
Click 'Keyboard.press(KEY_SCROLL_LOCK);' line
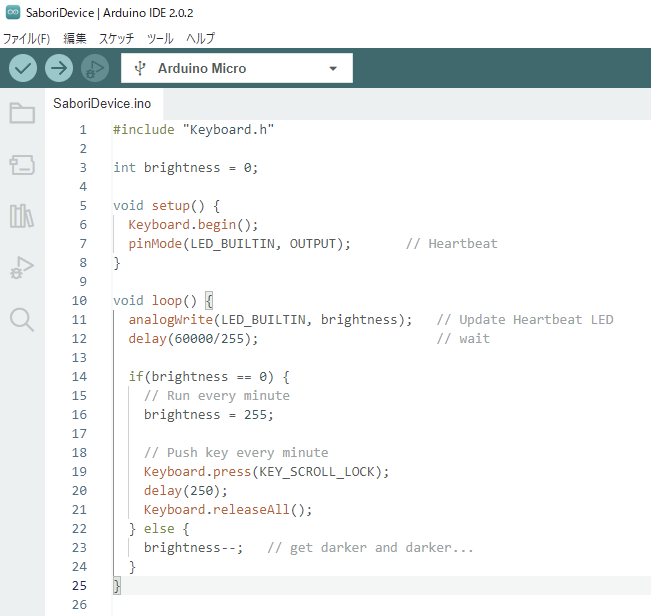point(267,472)
